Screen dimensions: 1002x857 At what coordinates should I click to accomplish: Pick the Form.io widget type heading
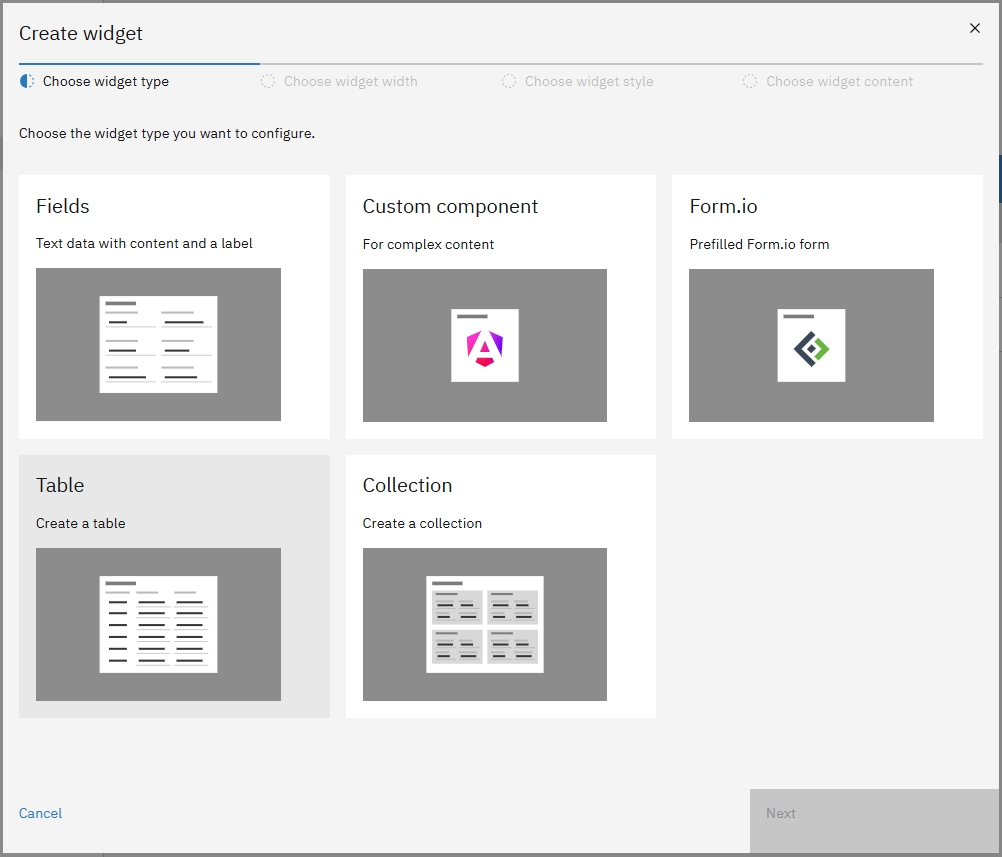723,207
